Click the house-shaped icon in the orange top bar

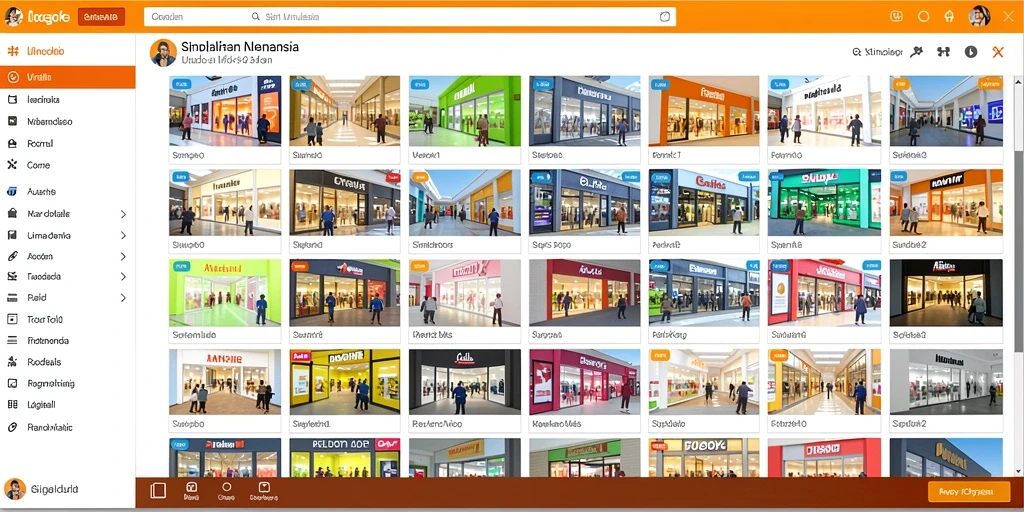(950, 17)
